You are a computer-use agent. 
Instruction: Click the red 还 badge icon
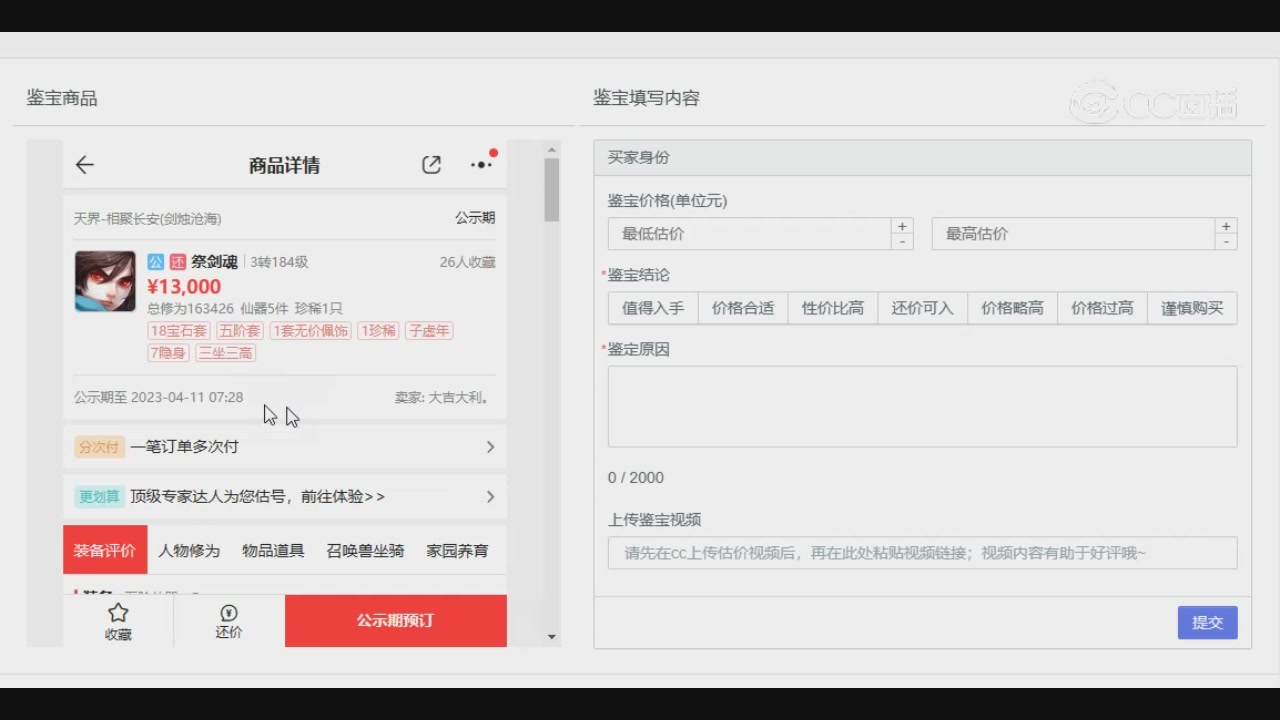[178, 262]
